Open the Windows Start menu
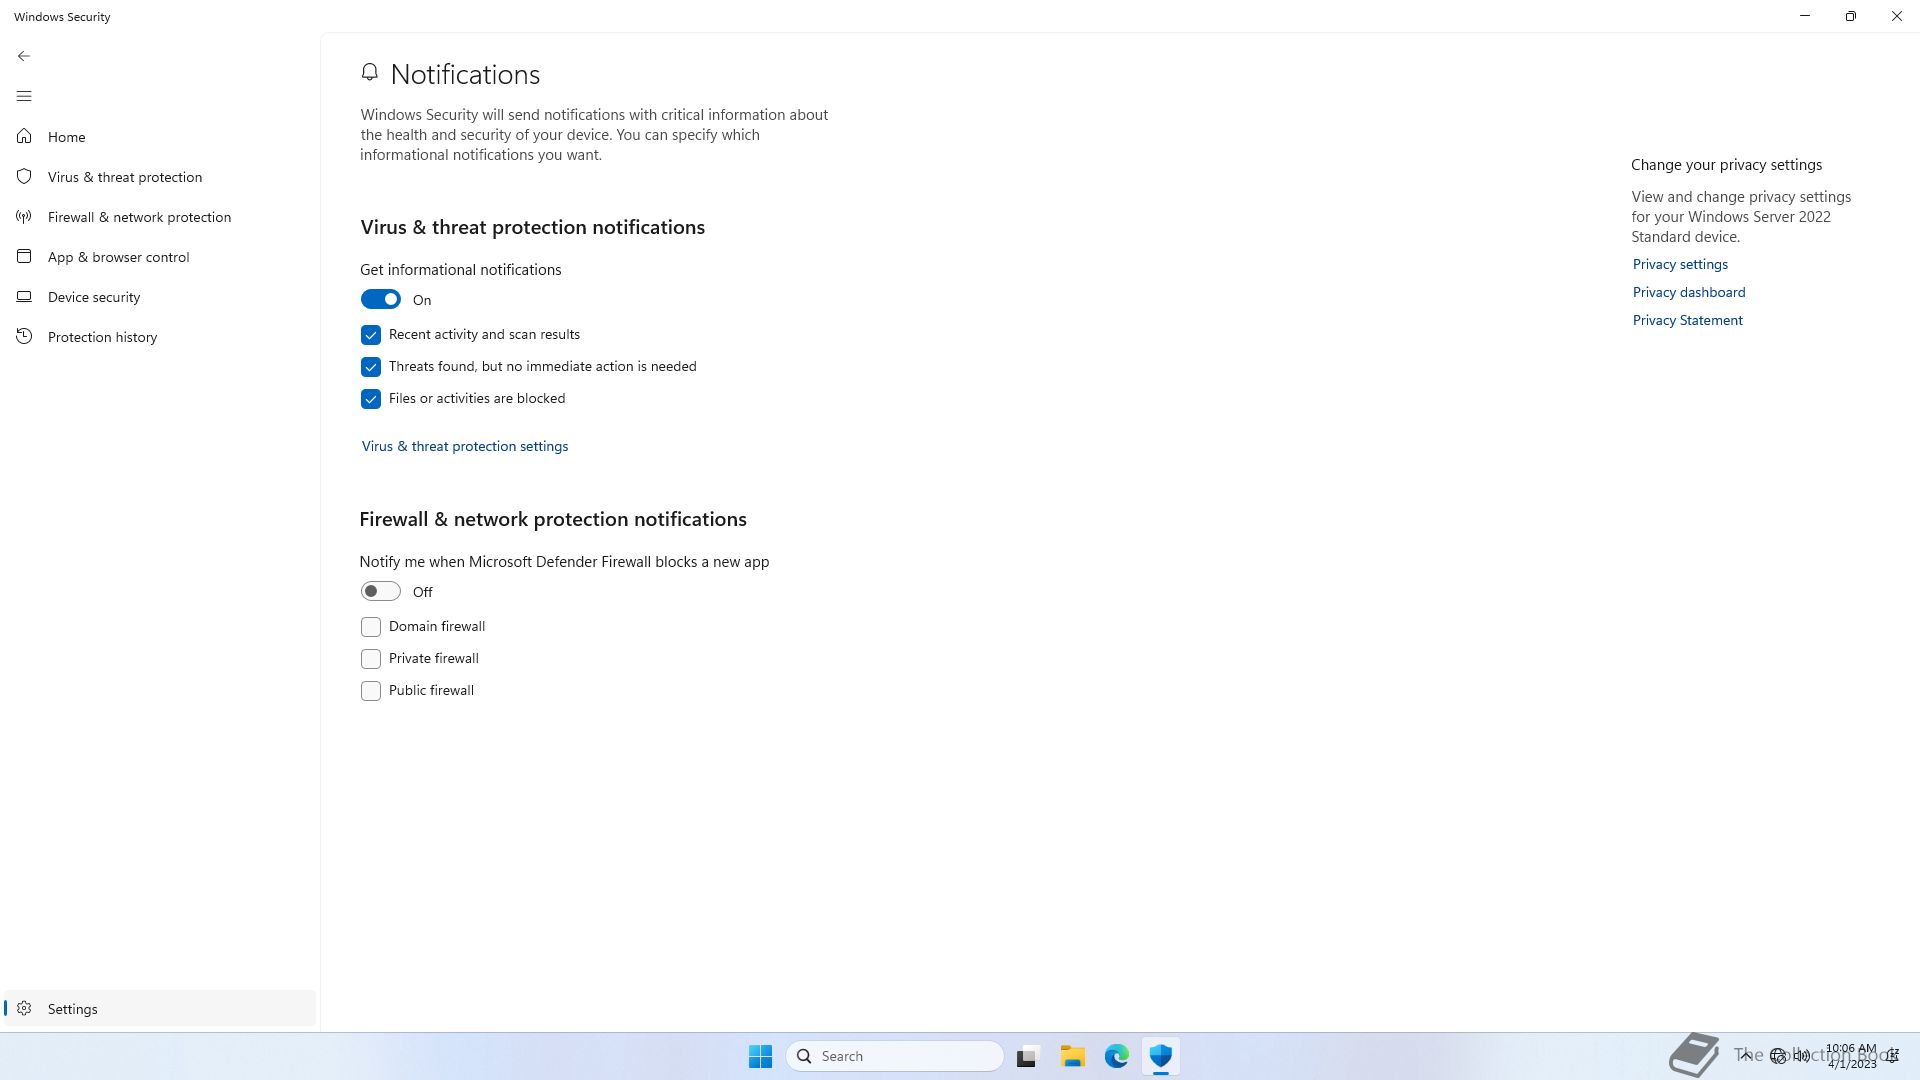 [760, 1056]
